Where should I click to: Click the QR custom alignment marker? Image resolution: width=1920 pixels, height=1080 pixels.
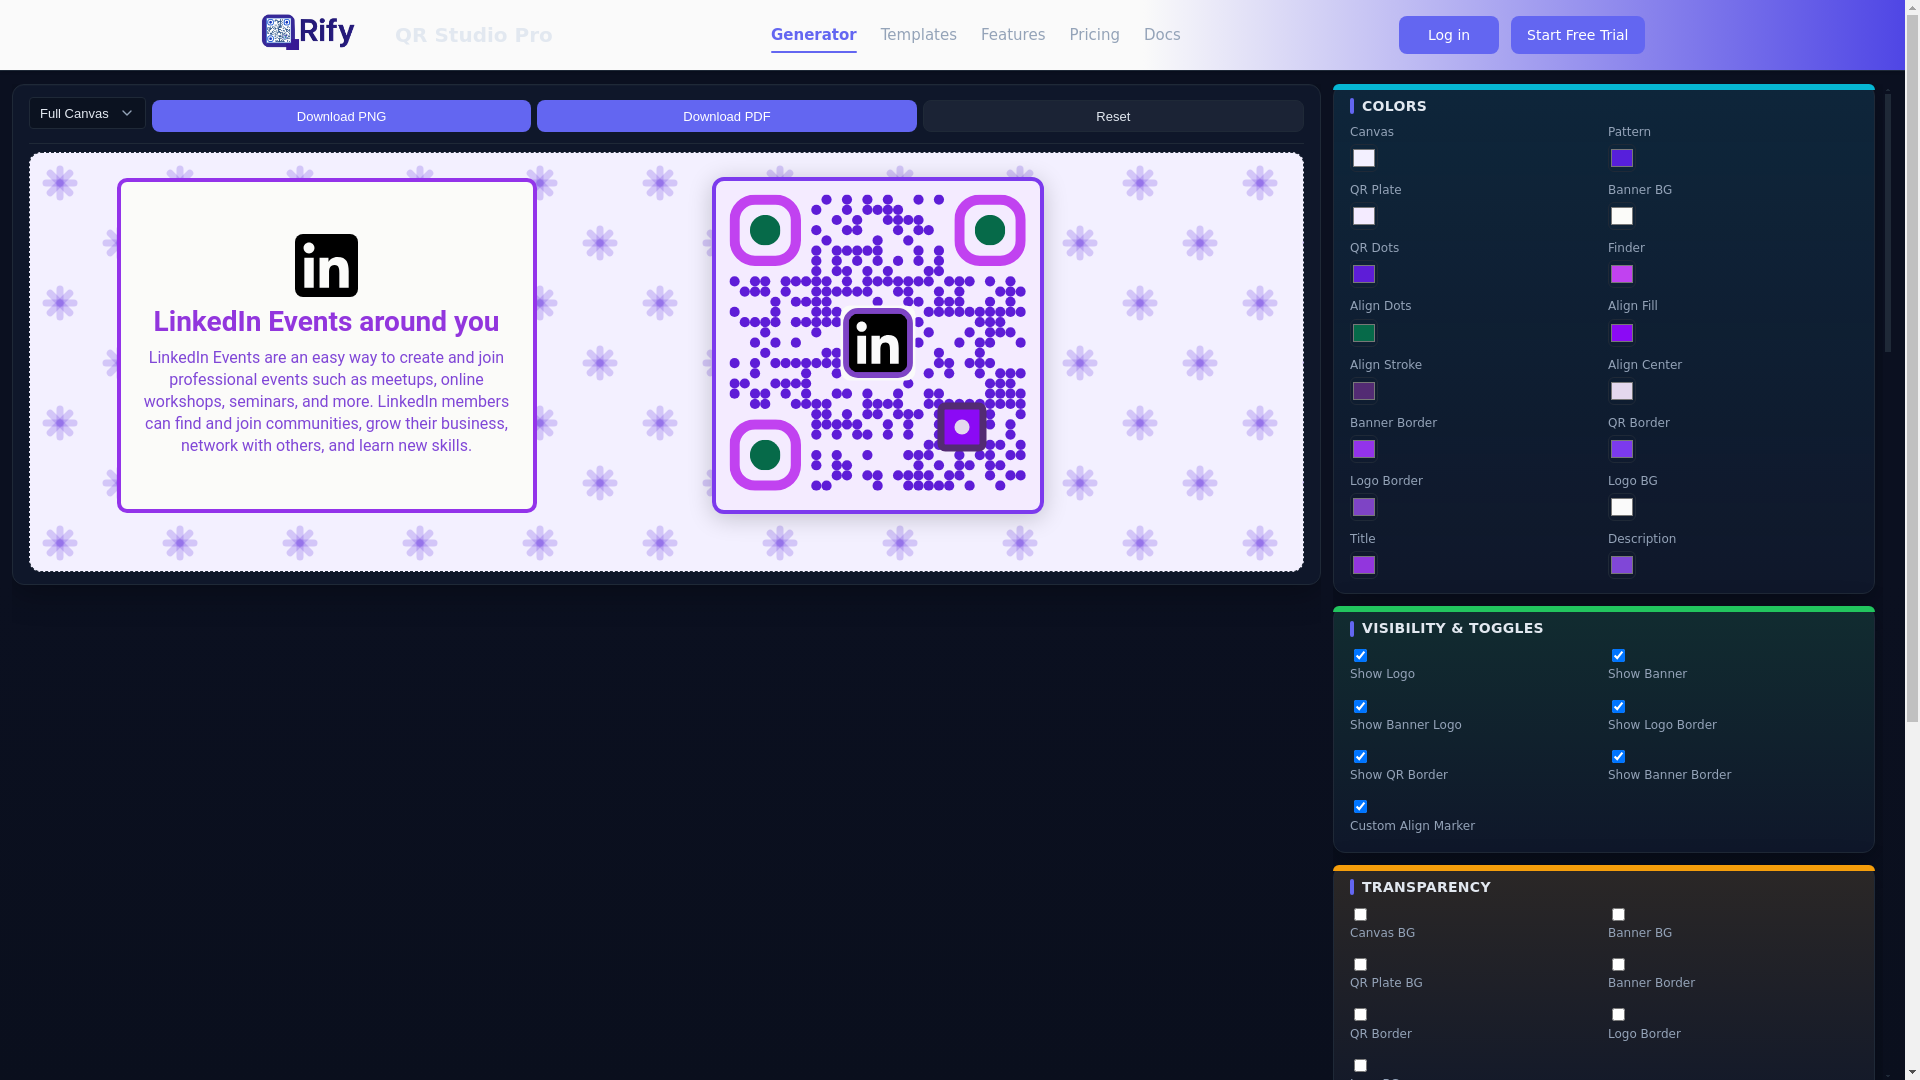coord(962,427)
